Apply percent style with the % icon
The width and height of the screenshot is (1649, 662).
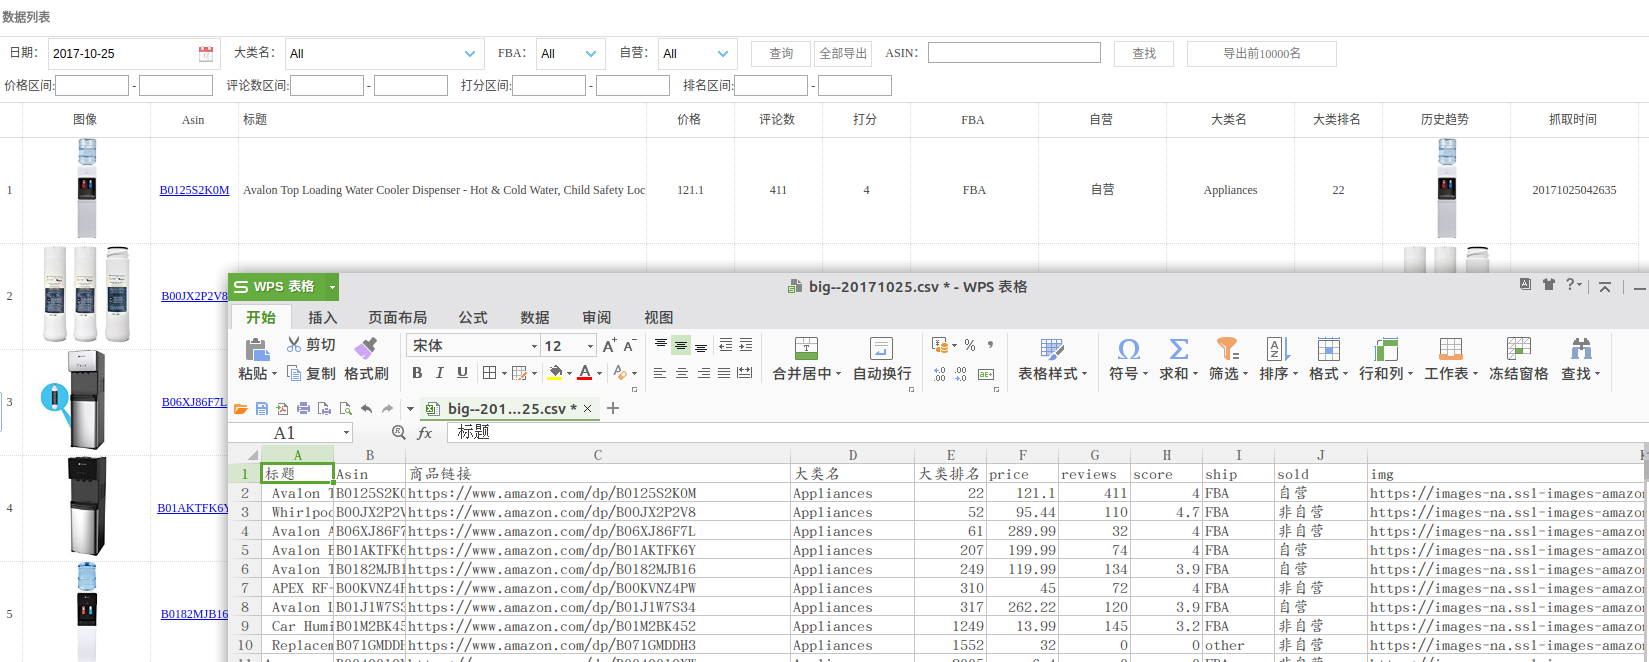970,345
